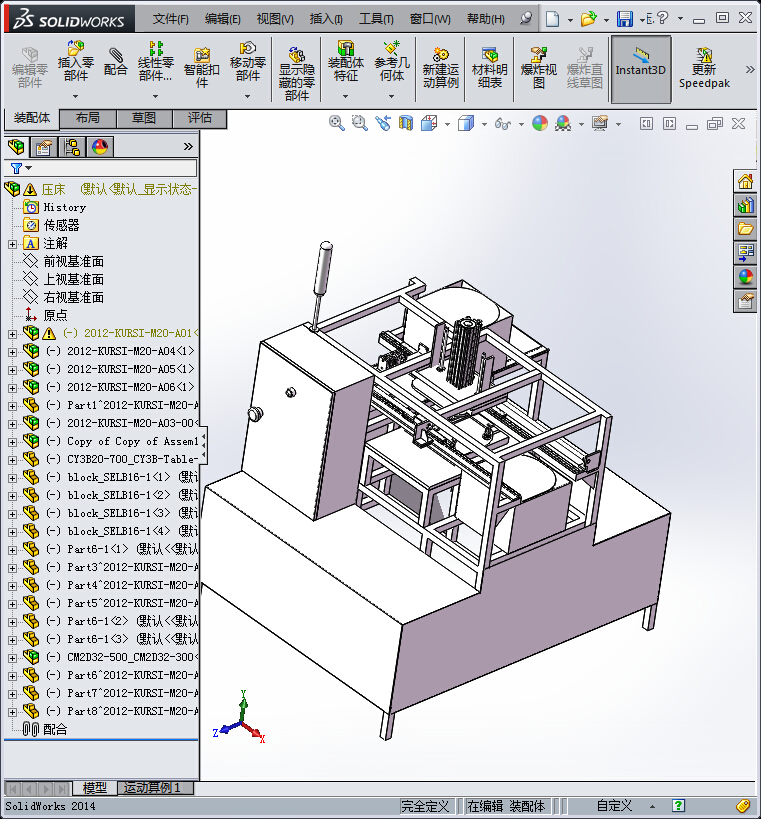Click the Insert Components (插入零部件) icon
This screenshot has width=761, height=819.
click(x=76, y=61)
